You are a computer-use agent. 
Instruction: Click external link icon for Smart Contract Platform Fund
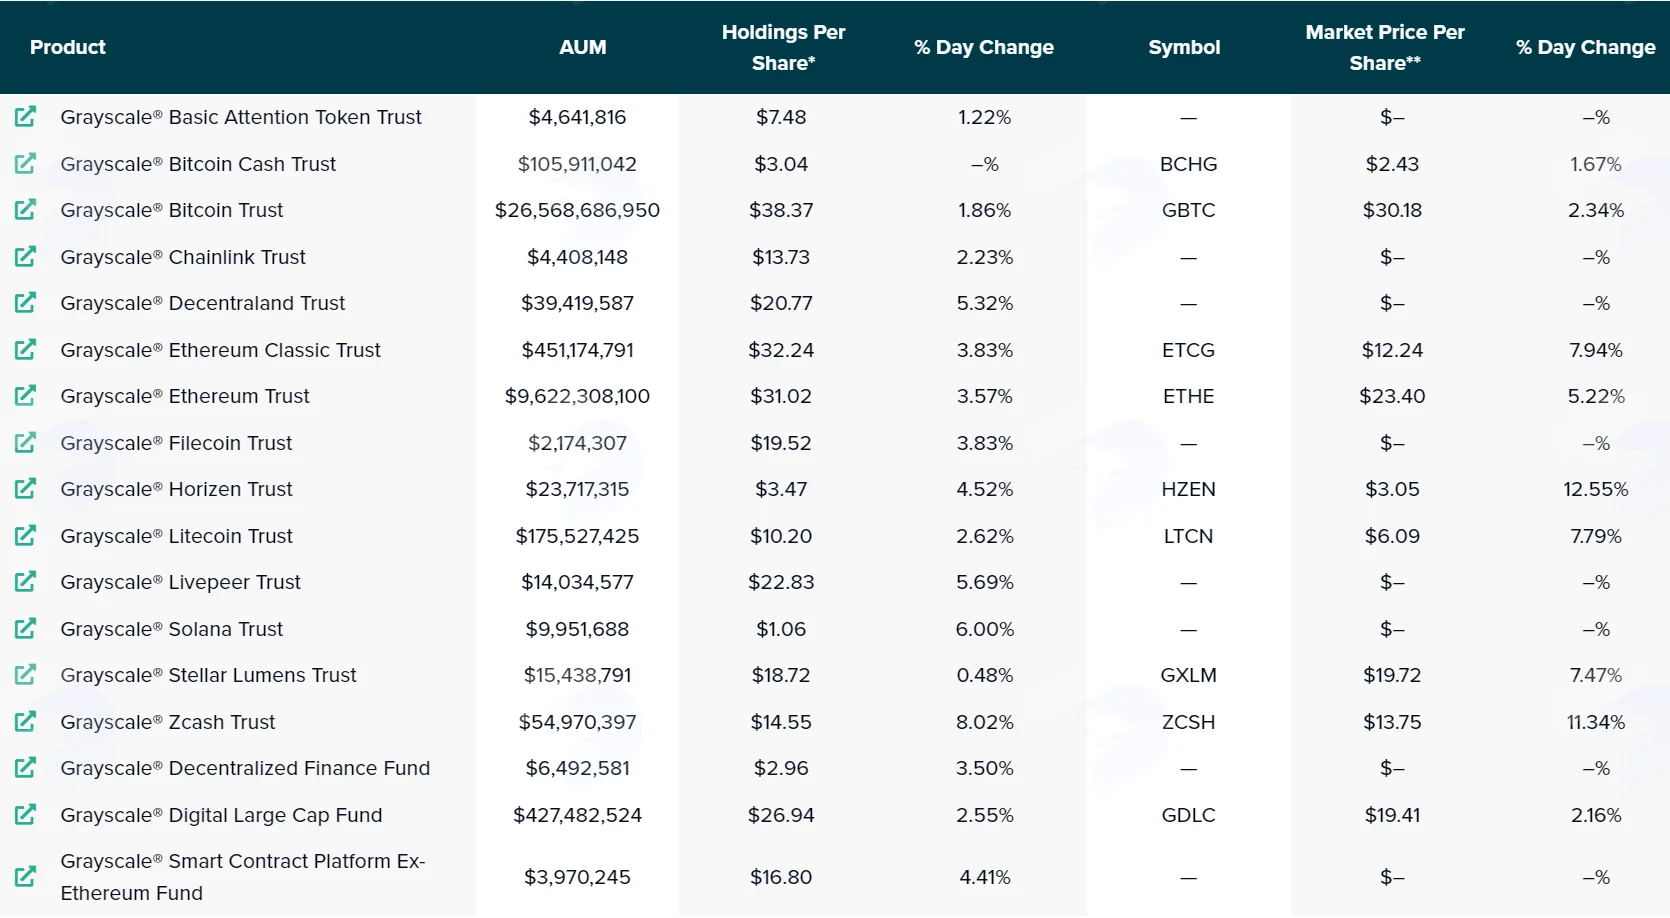coord(25,877)
